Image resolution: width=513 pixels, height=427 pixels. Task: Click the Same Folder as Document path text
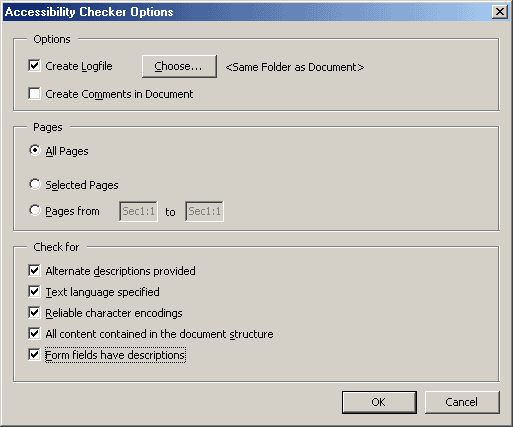click(x=295, y=67)
